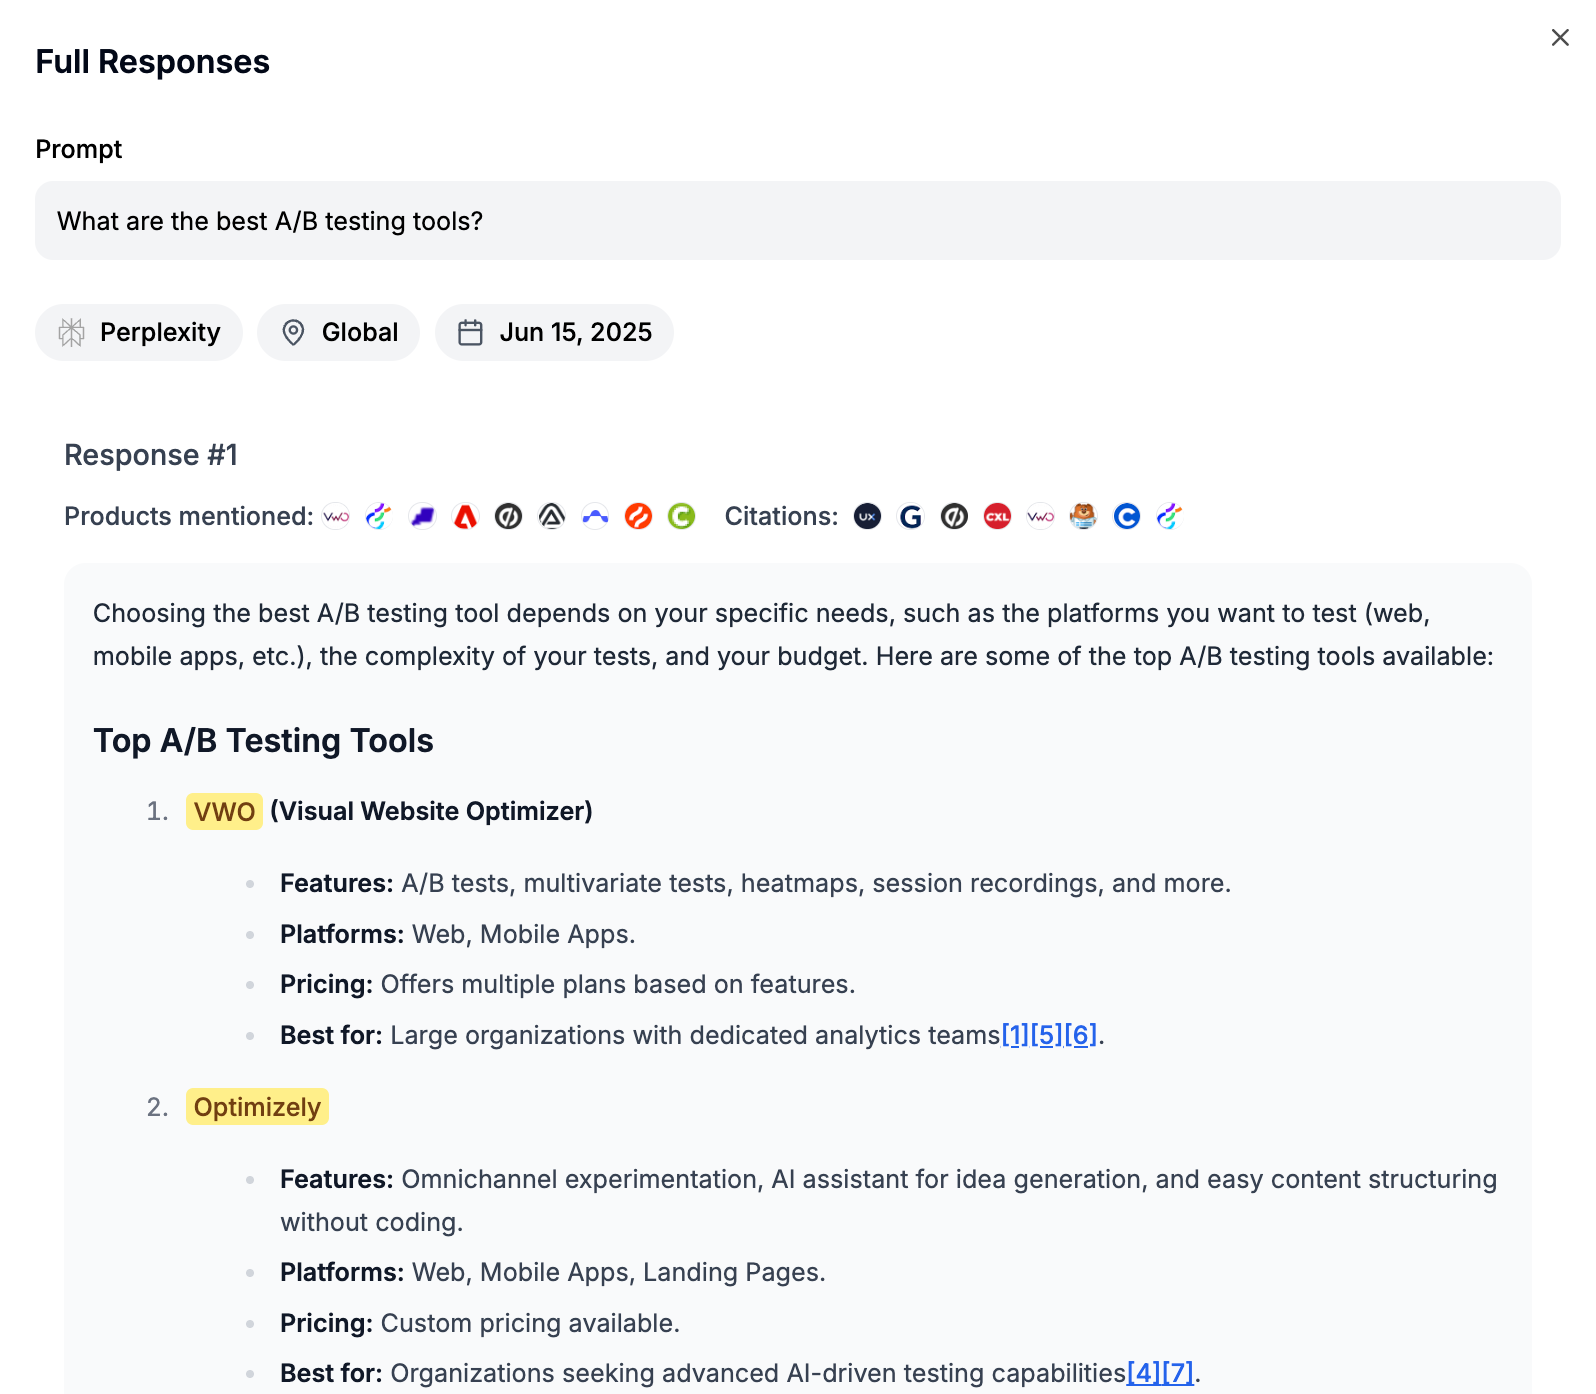
Task: Click the Perplexity logo icon
Action: (x=72, y=332)
